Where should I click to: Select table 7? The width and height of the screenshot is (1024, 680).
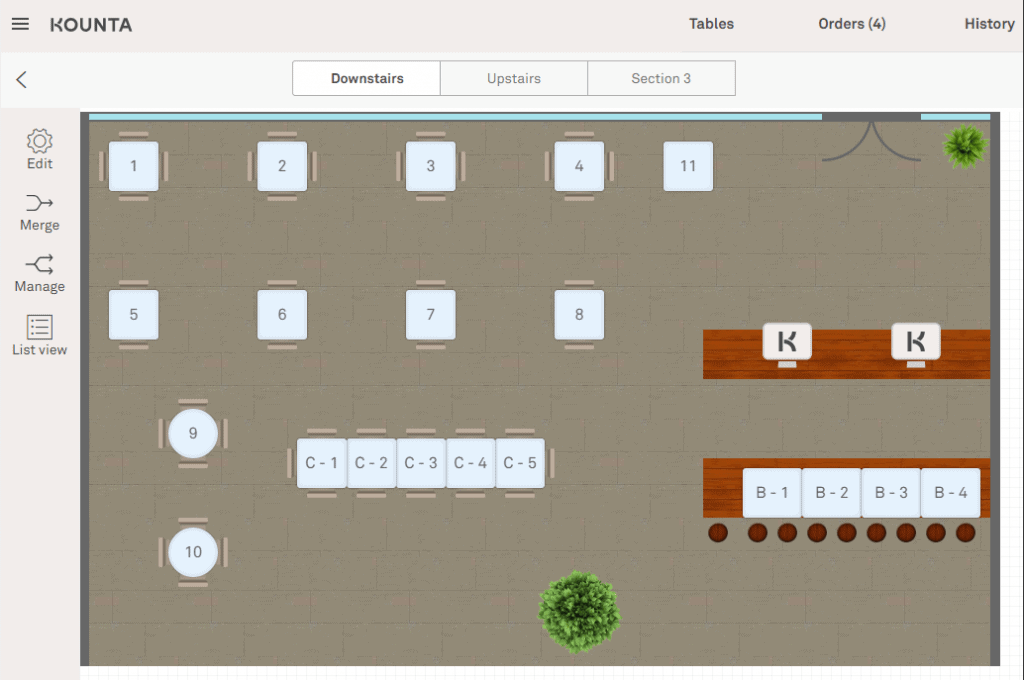430,315
